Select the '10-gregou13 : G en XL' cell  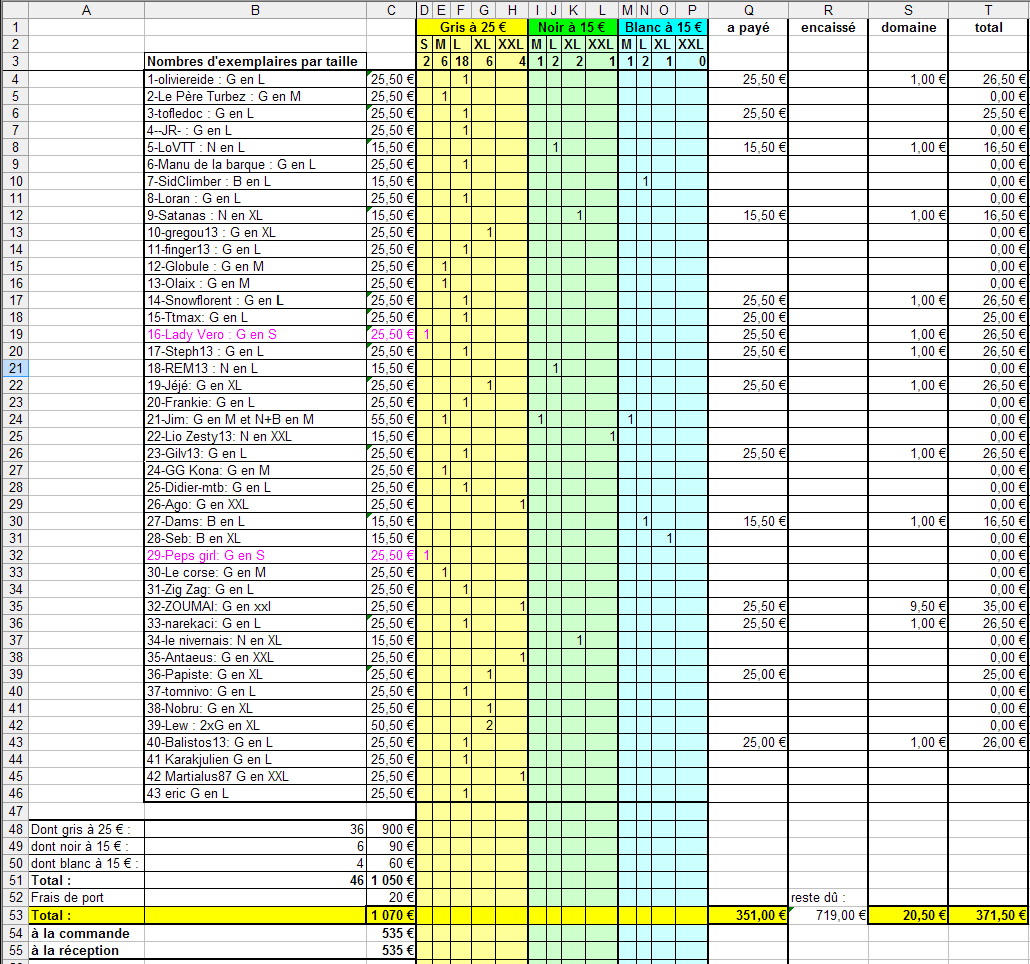coord(255,232)
